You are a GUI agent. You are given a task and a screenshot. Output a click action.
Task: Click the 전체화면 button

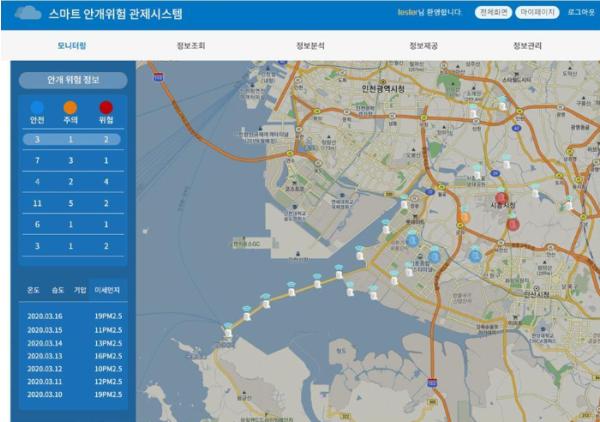(x=490, y=13)
